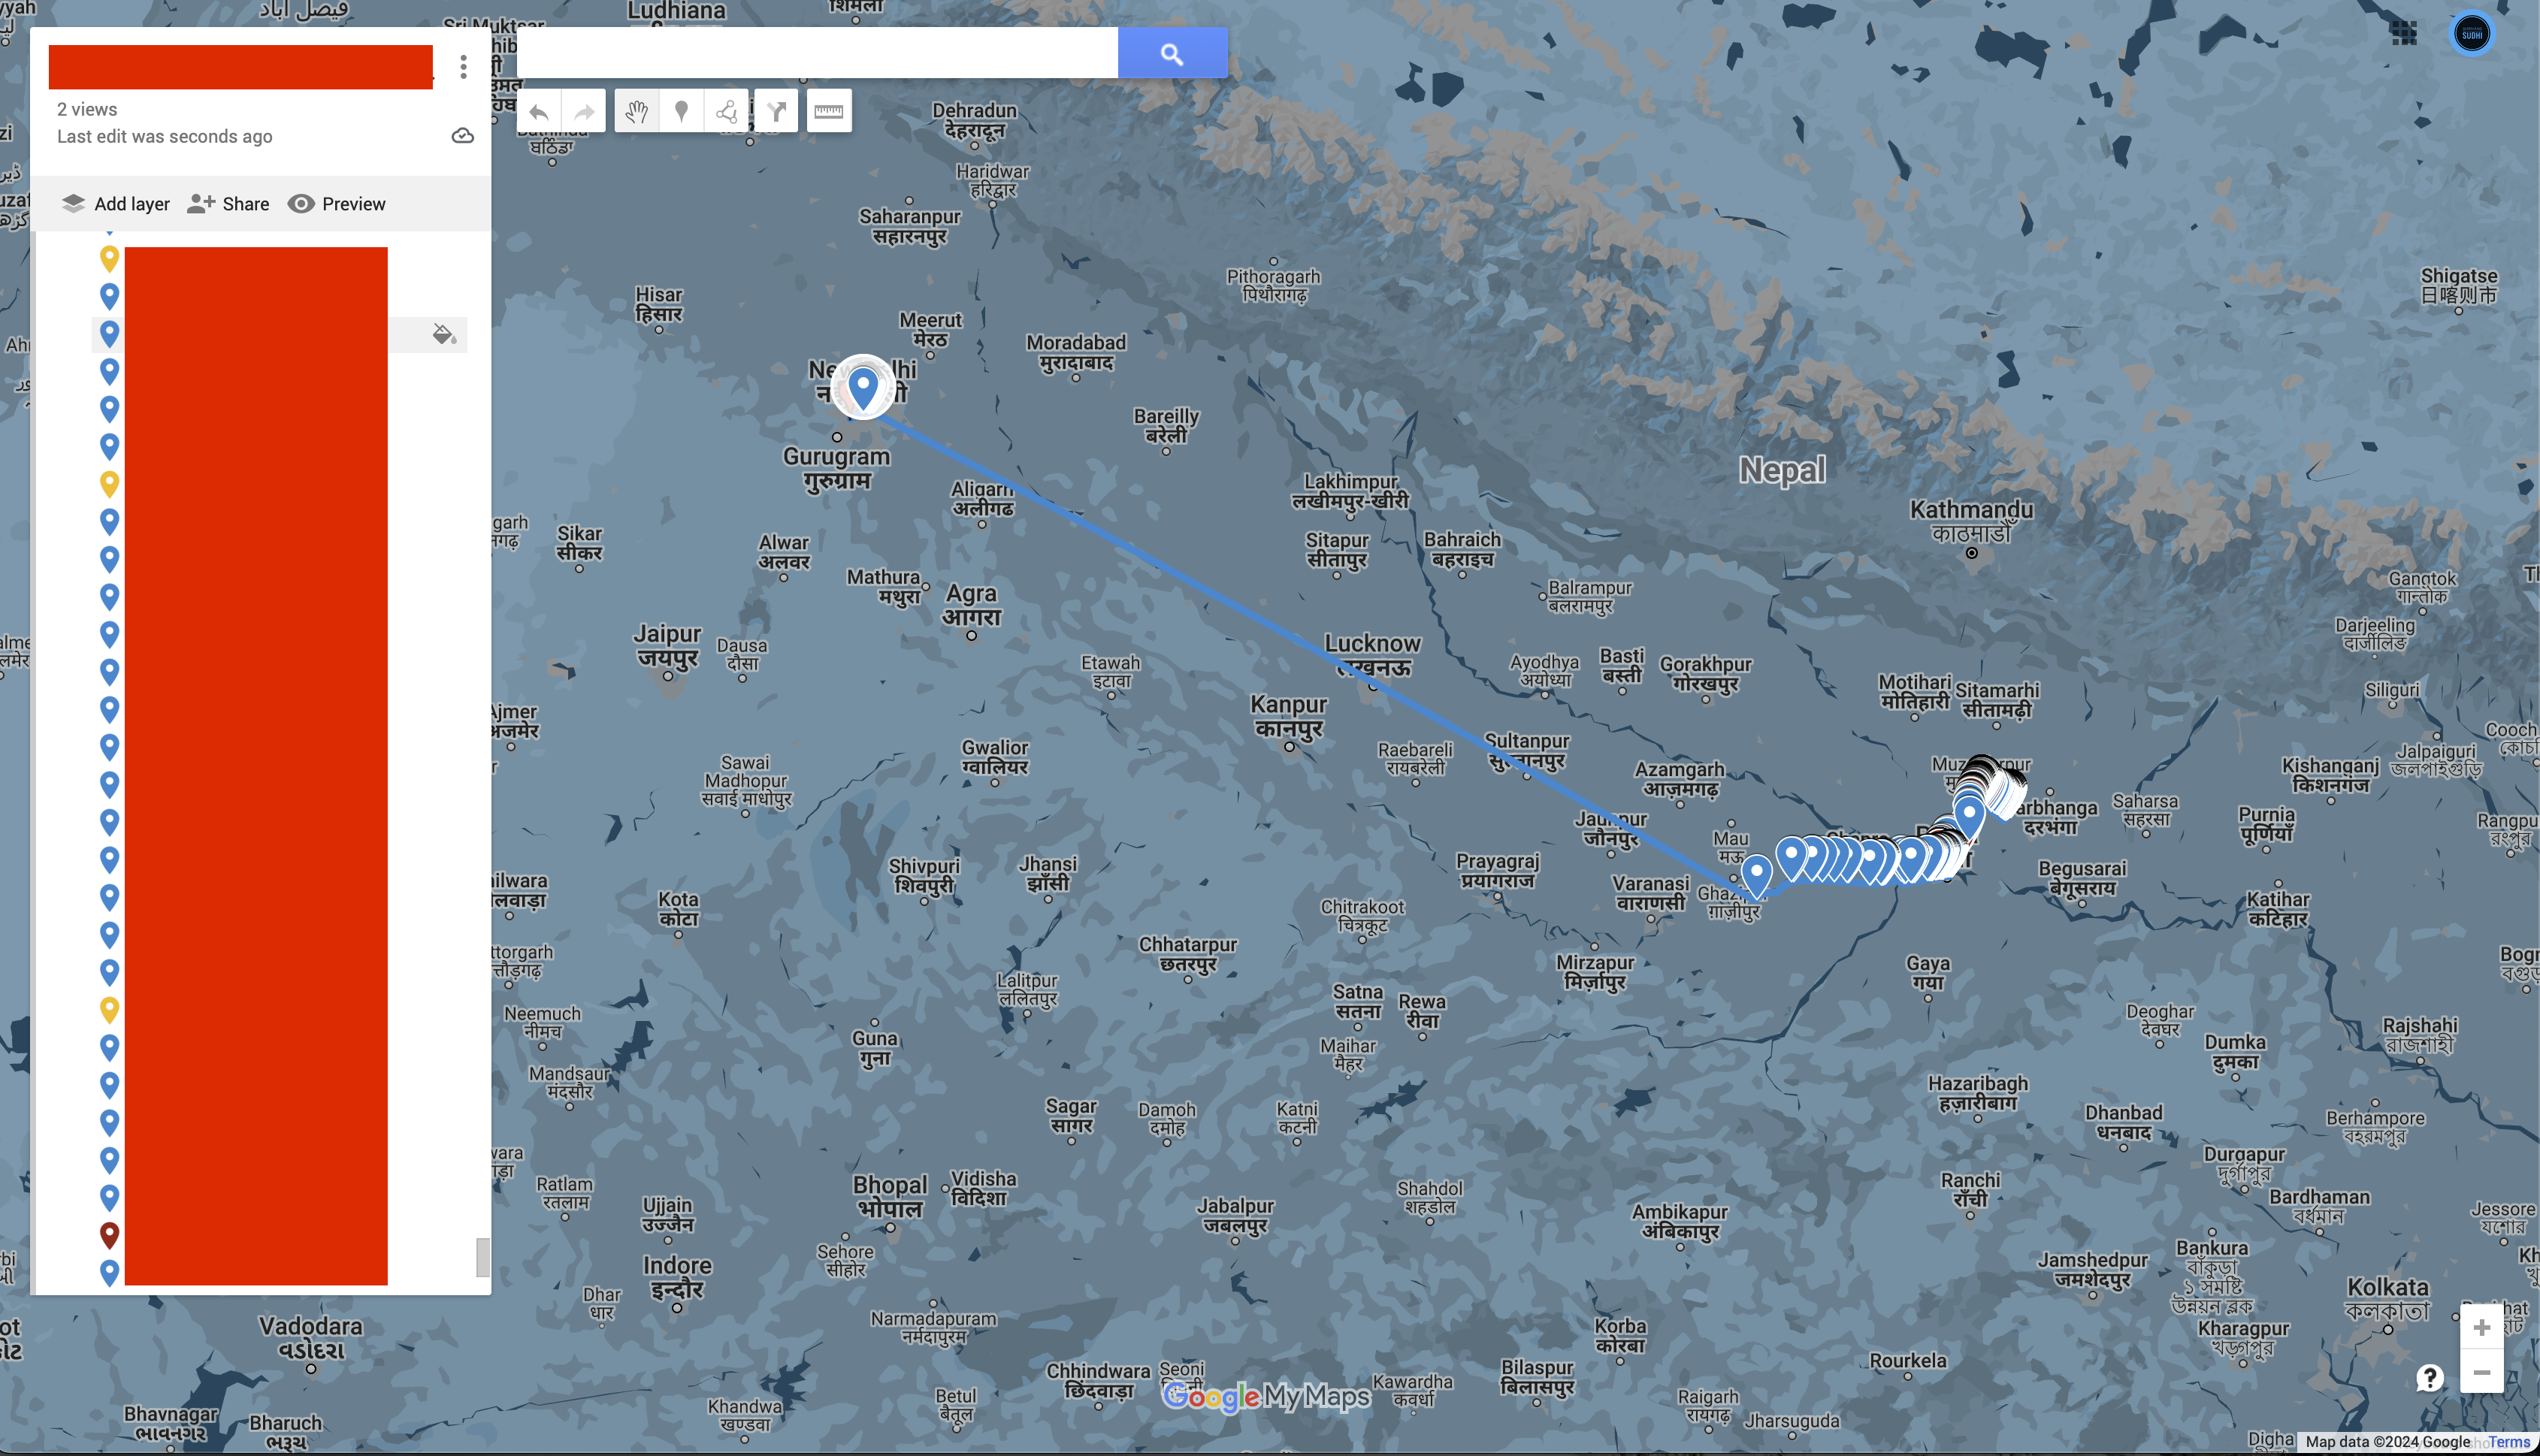Screen dimensions: 2540x1456
Task: Zoom out with the minus button
Action: [x=2481, y=1372]
